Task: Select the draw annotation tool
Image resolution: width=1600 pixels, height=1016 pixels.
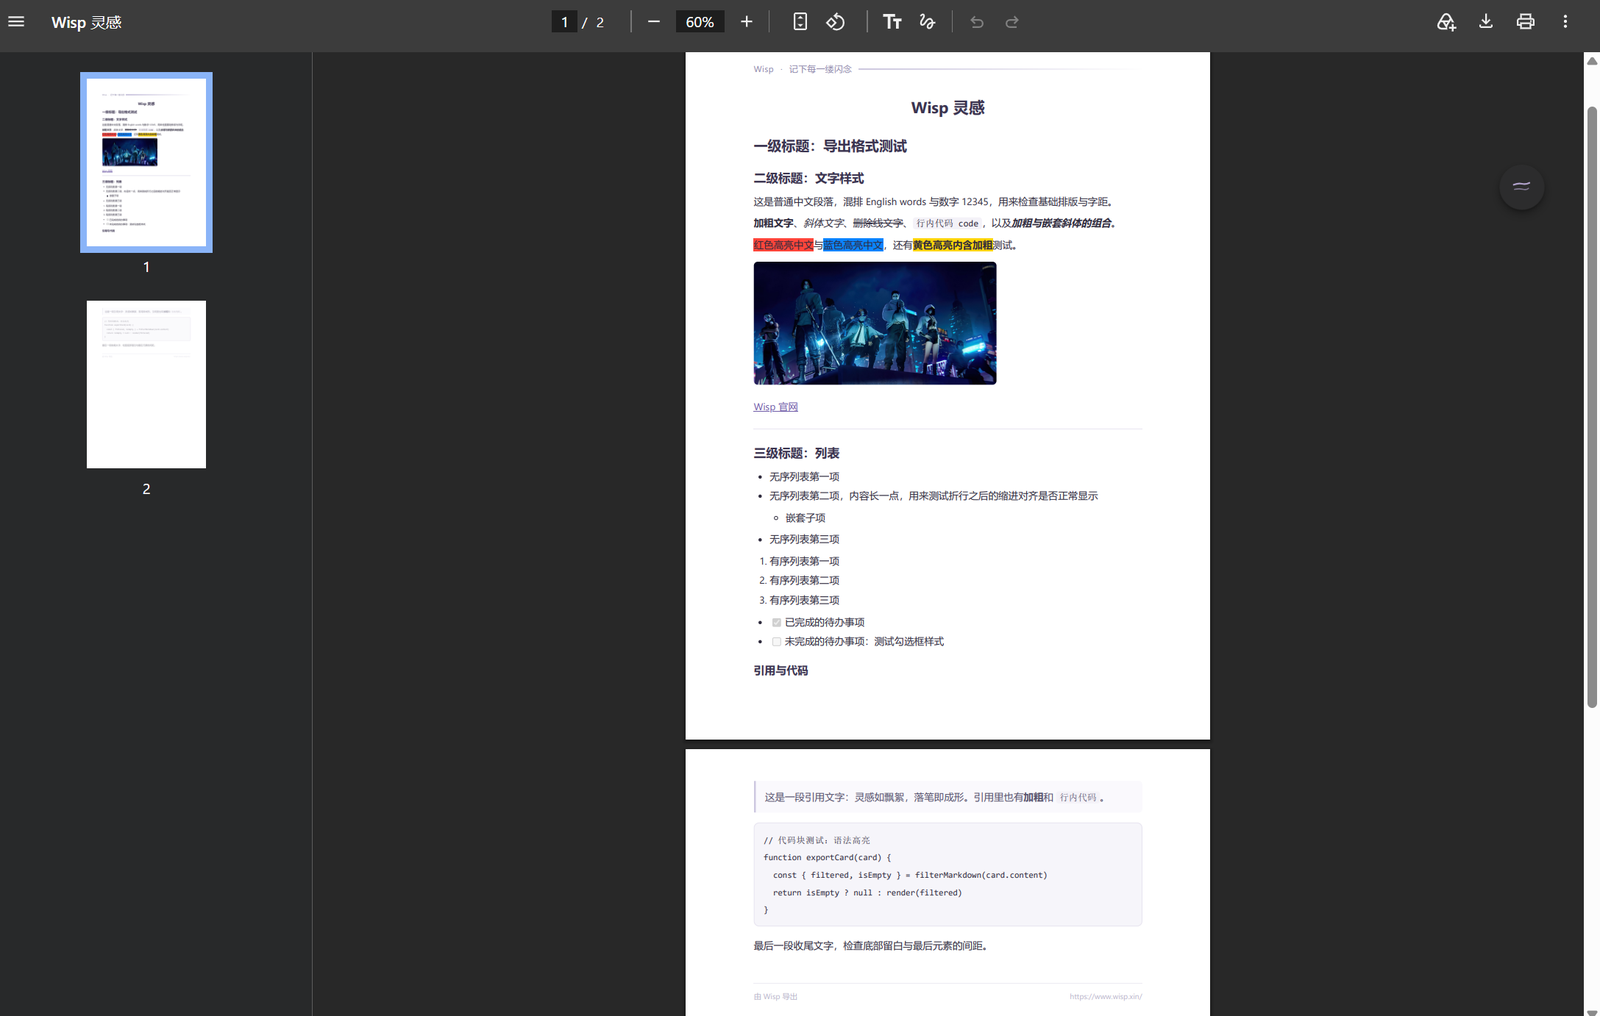Action: coord(927,21)
